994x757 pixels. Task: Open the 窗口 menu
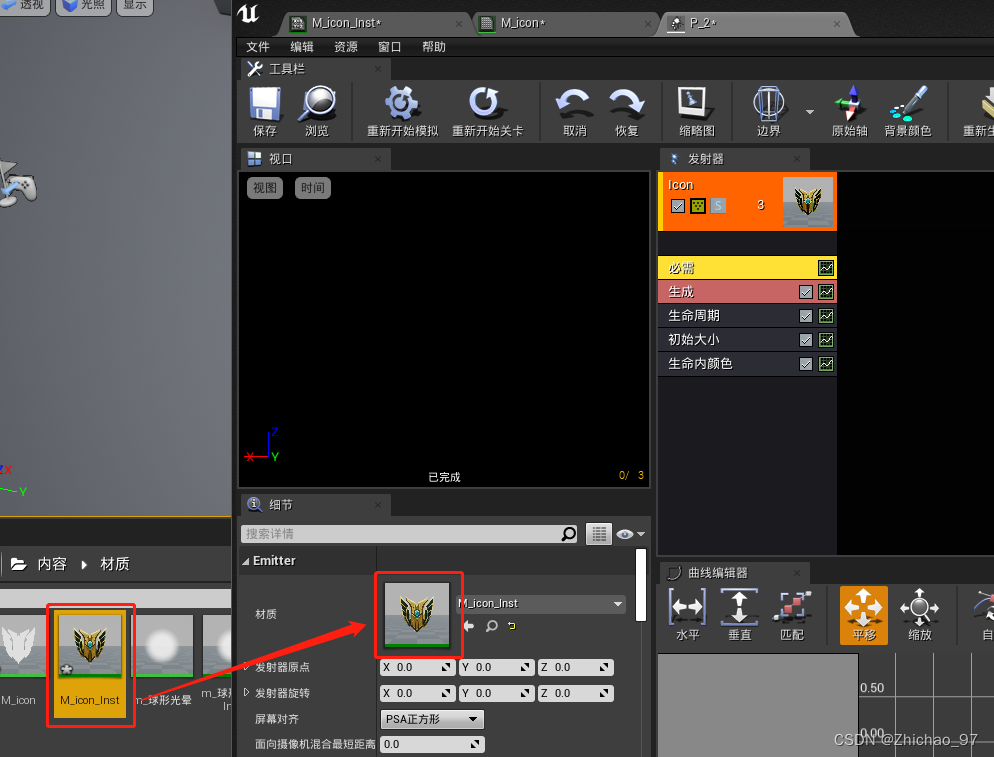[x=390, y=47]
